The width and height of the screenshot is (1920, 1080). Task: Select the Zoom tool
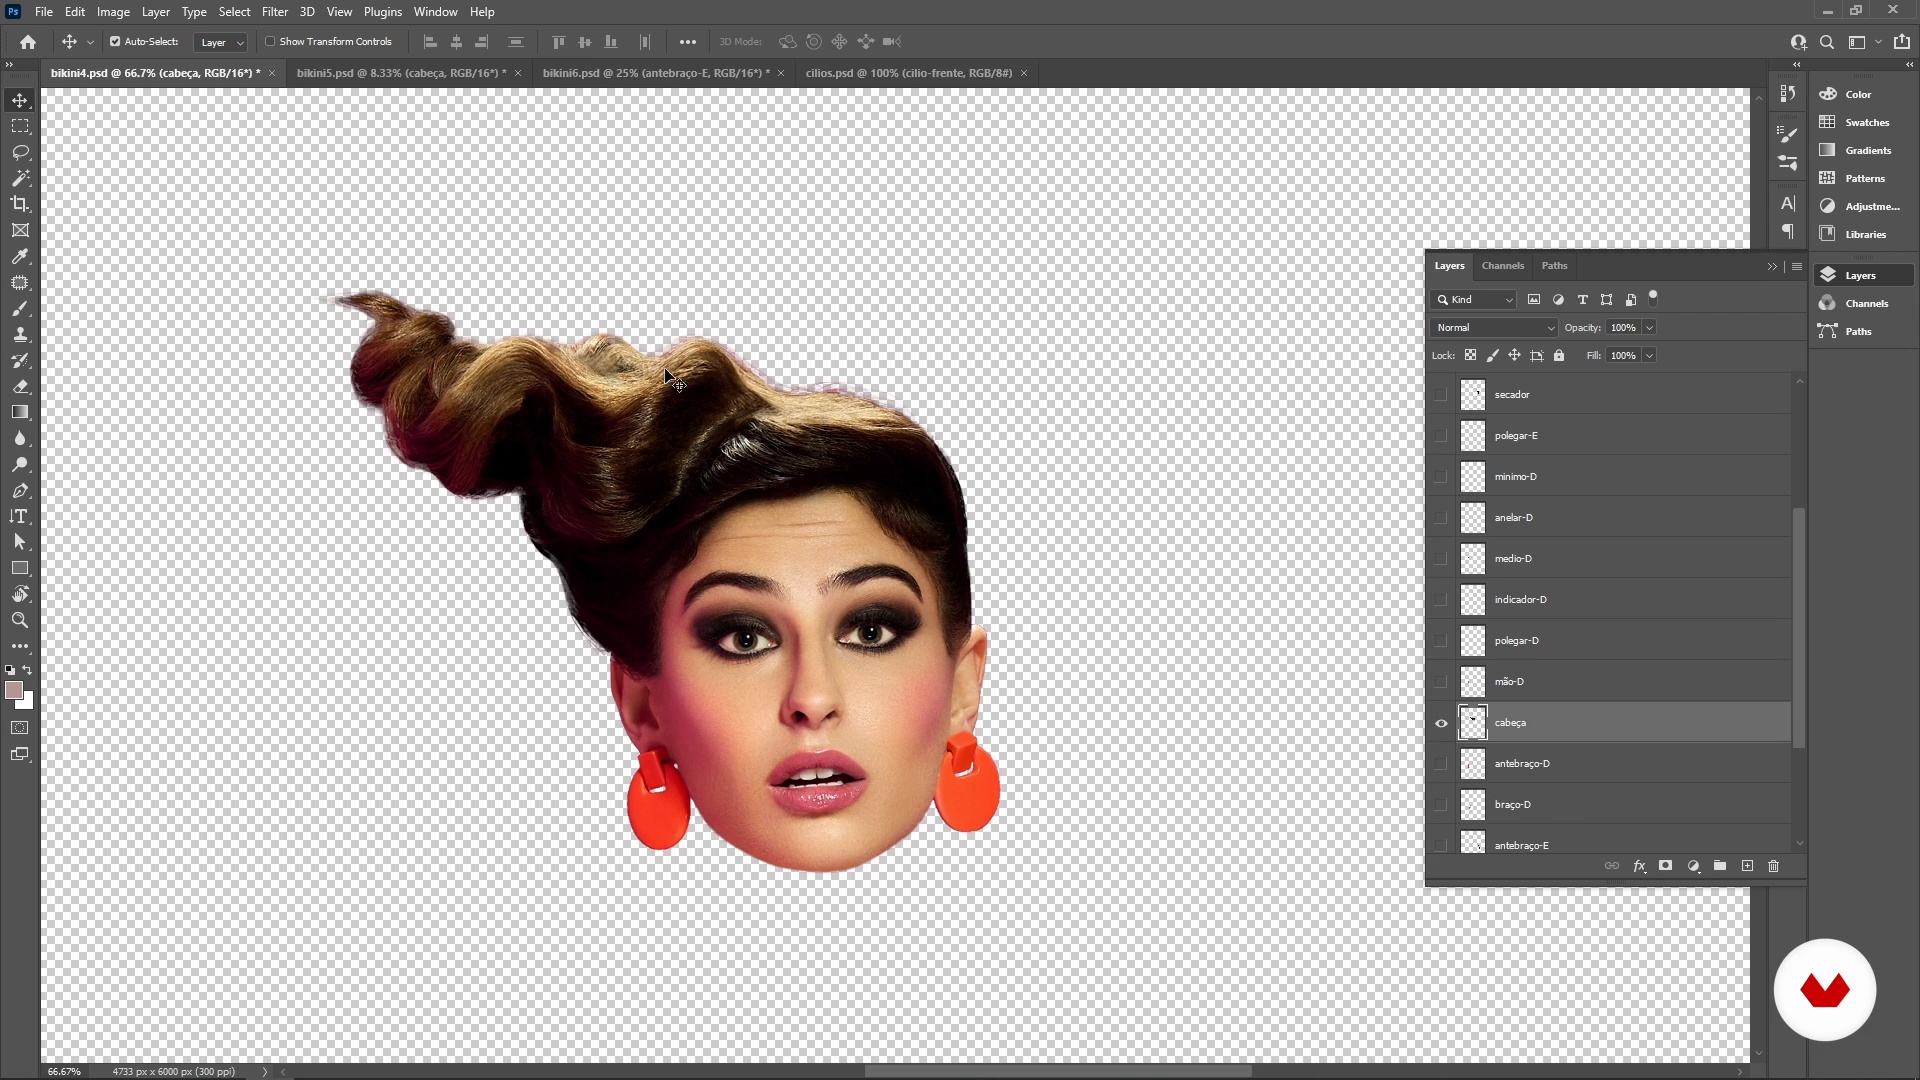click(20, 620)
